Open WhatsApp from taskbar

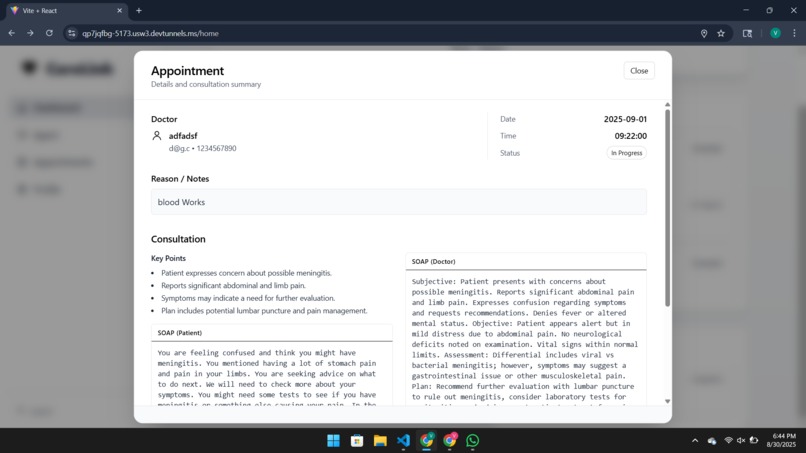[x=473, y=441]
